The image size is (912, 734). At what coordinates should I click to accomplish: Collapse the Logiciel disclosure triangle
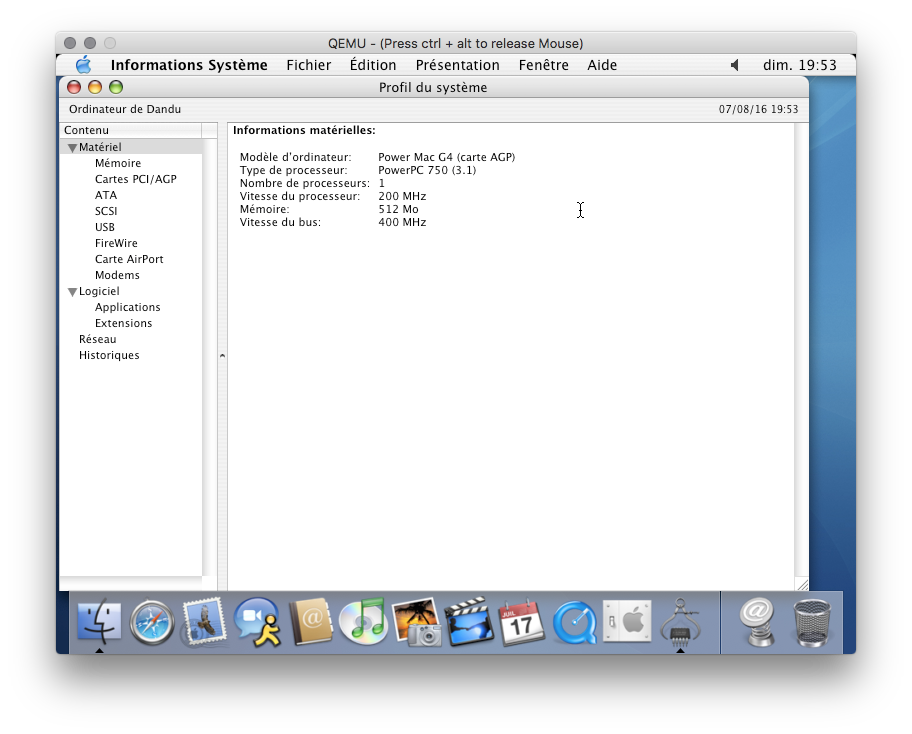(72, 292)
